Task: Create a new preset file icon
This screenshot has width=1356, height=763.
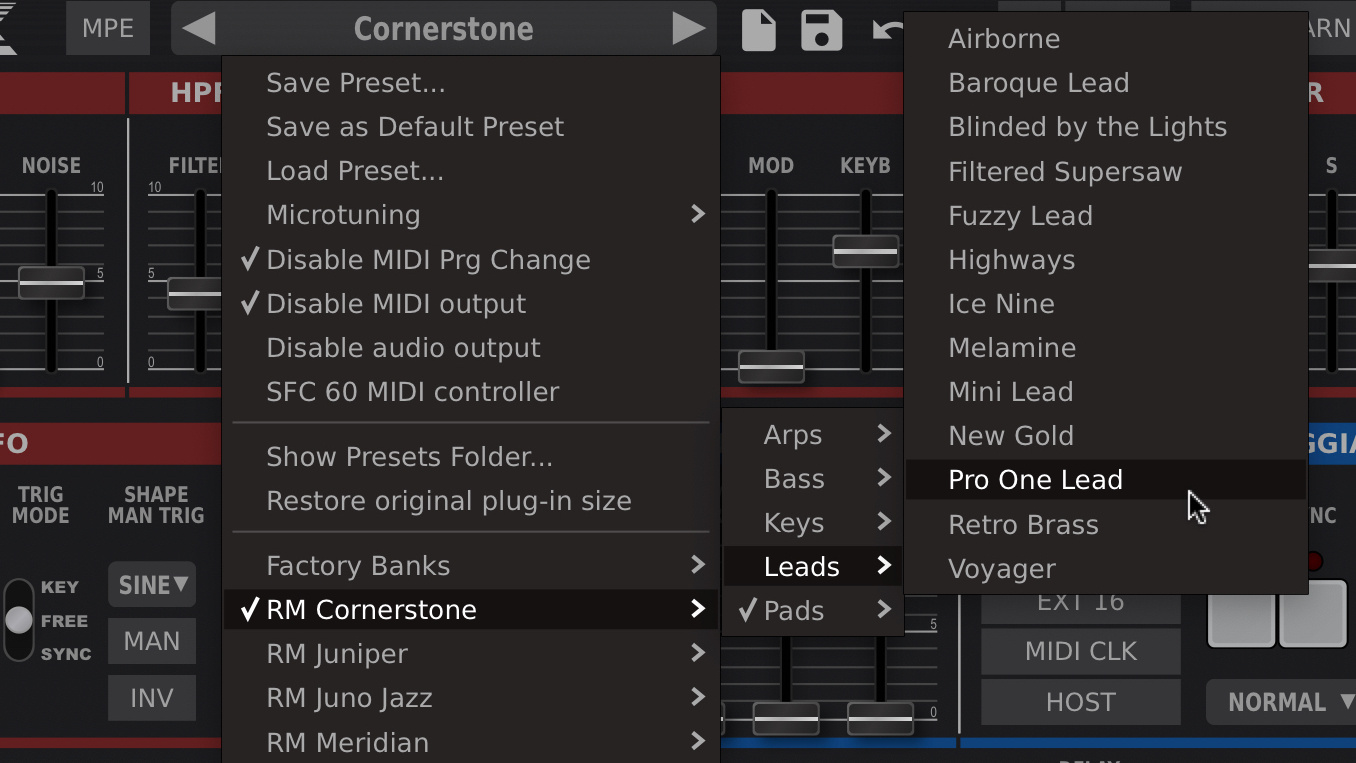Action: click(x=759, y=30)
